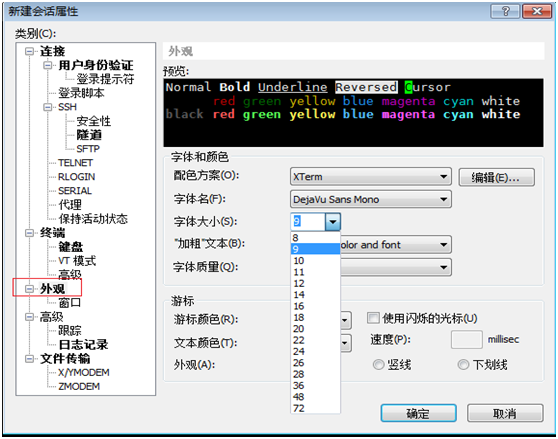The height and width of the screenshot is (439, 558).
Task: Click the 编辑(E)... button
Action: (496, 177)
